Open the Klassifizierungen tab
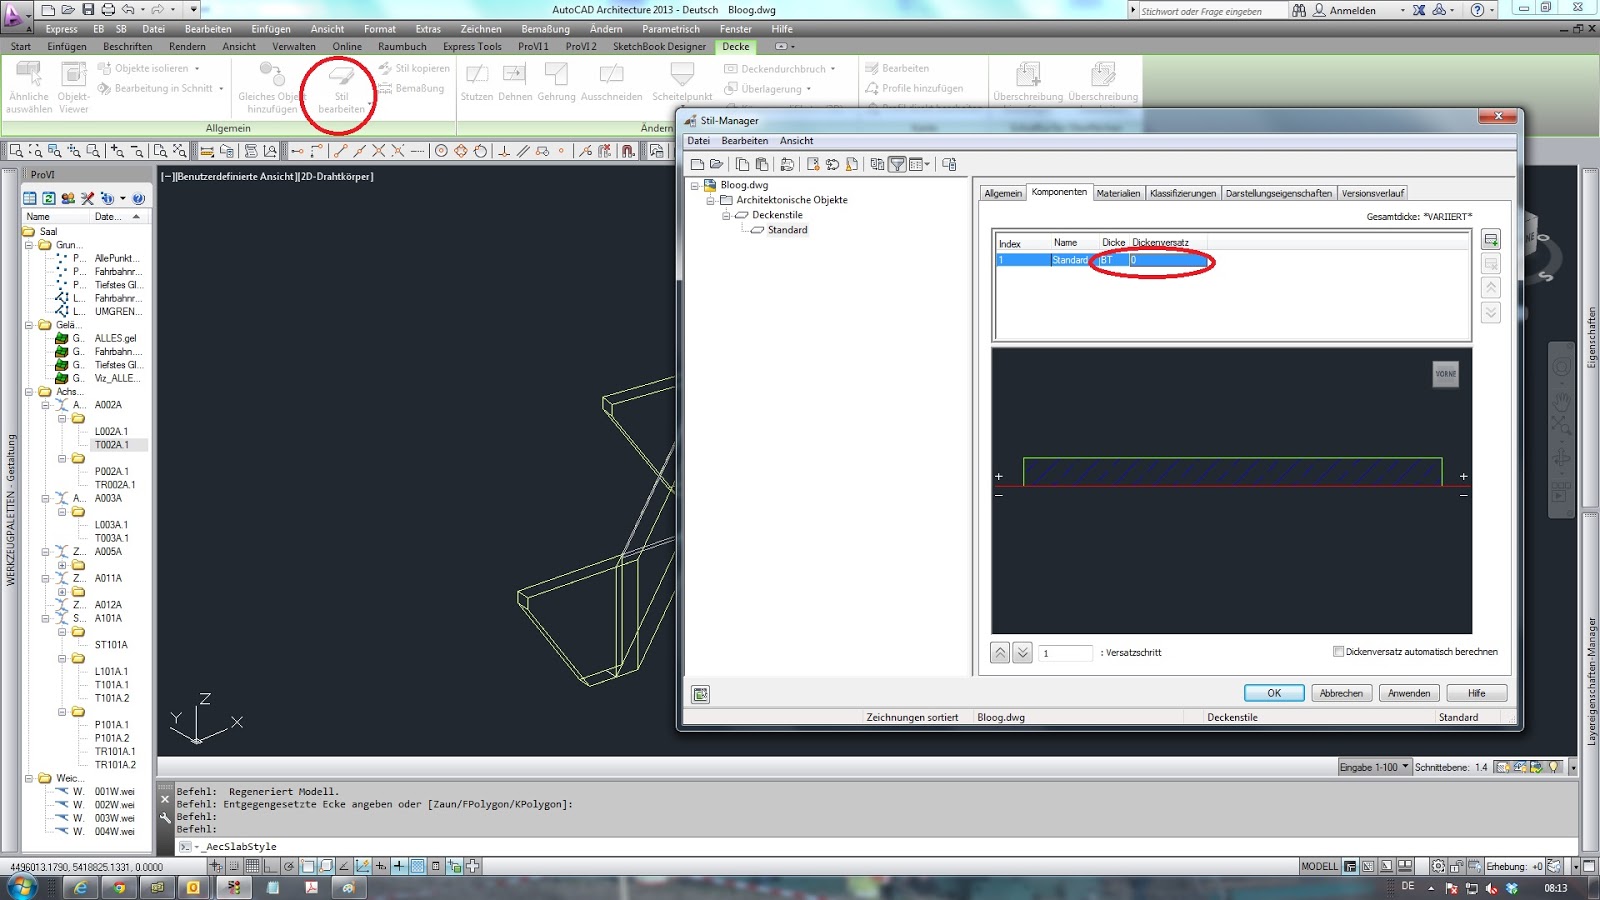Screen dimensions: 1600x900 point(1183,193)
